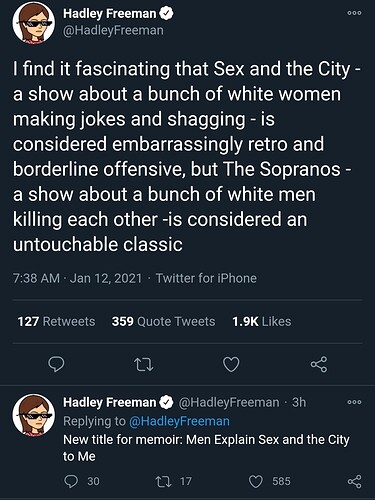Retweet the main tweet using arrows icon
The width and height of the screenshot is (375, 500).
tap(145, 364)
